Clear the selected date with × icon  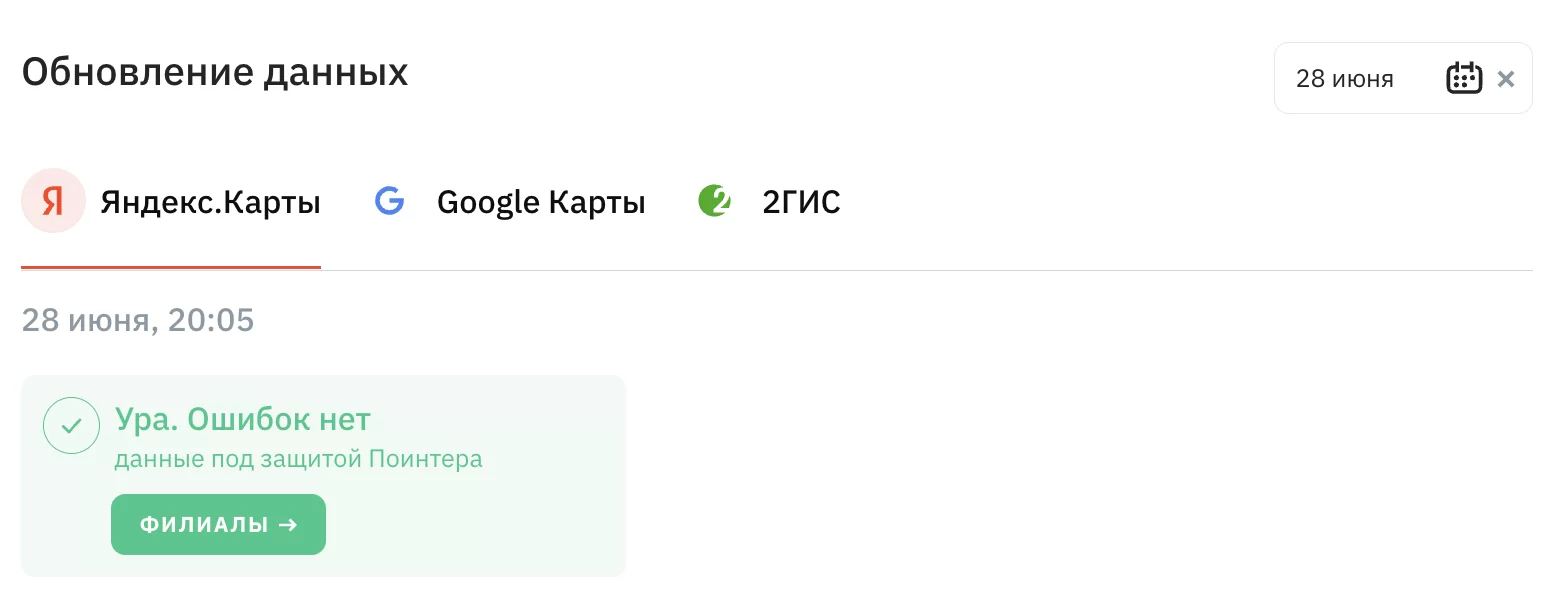(1506, 79)
